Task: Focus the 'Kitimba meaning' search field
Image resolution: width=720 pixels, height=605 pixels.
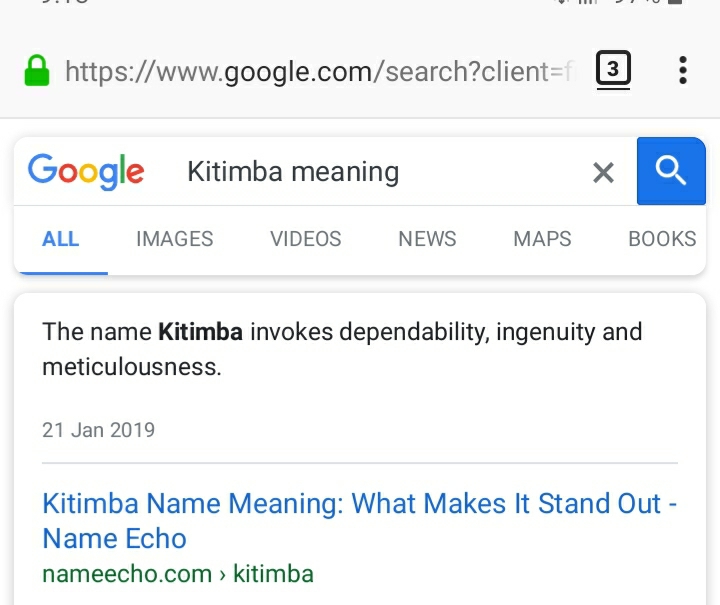Action: [x=380, y=172]
